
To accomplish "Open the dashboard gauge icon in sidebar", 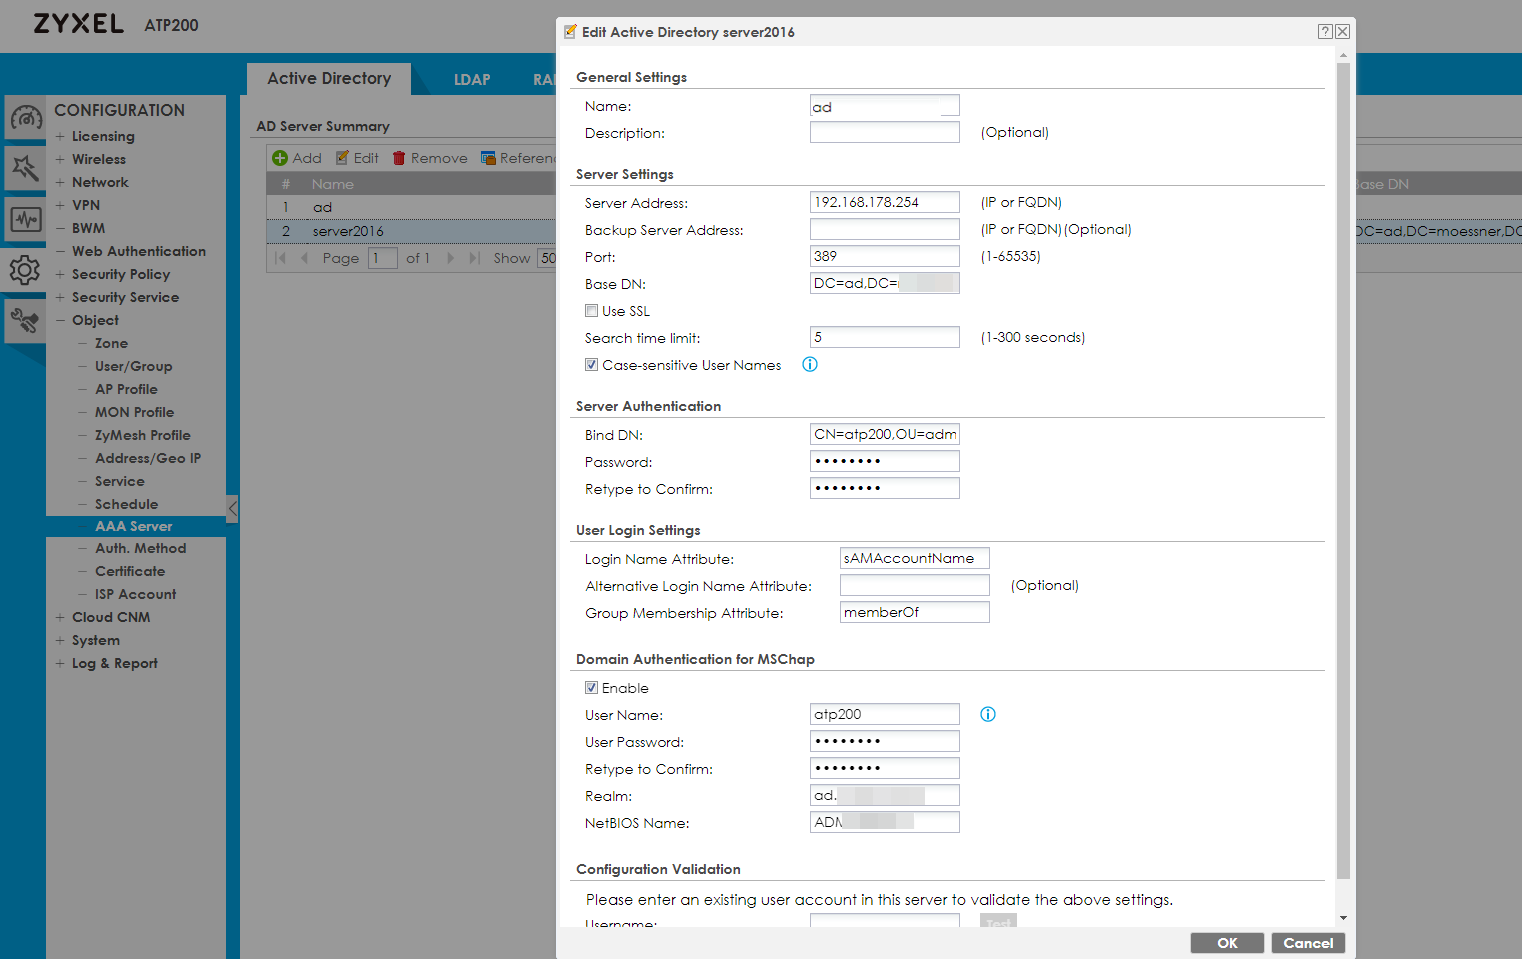I will point(26,118).
